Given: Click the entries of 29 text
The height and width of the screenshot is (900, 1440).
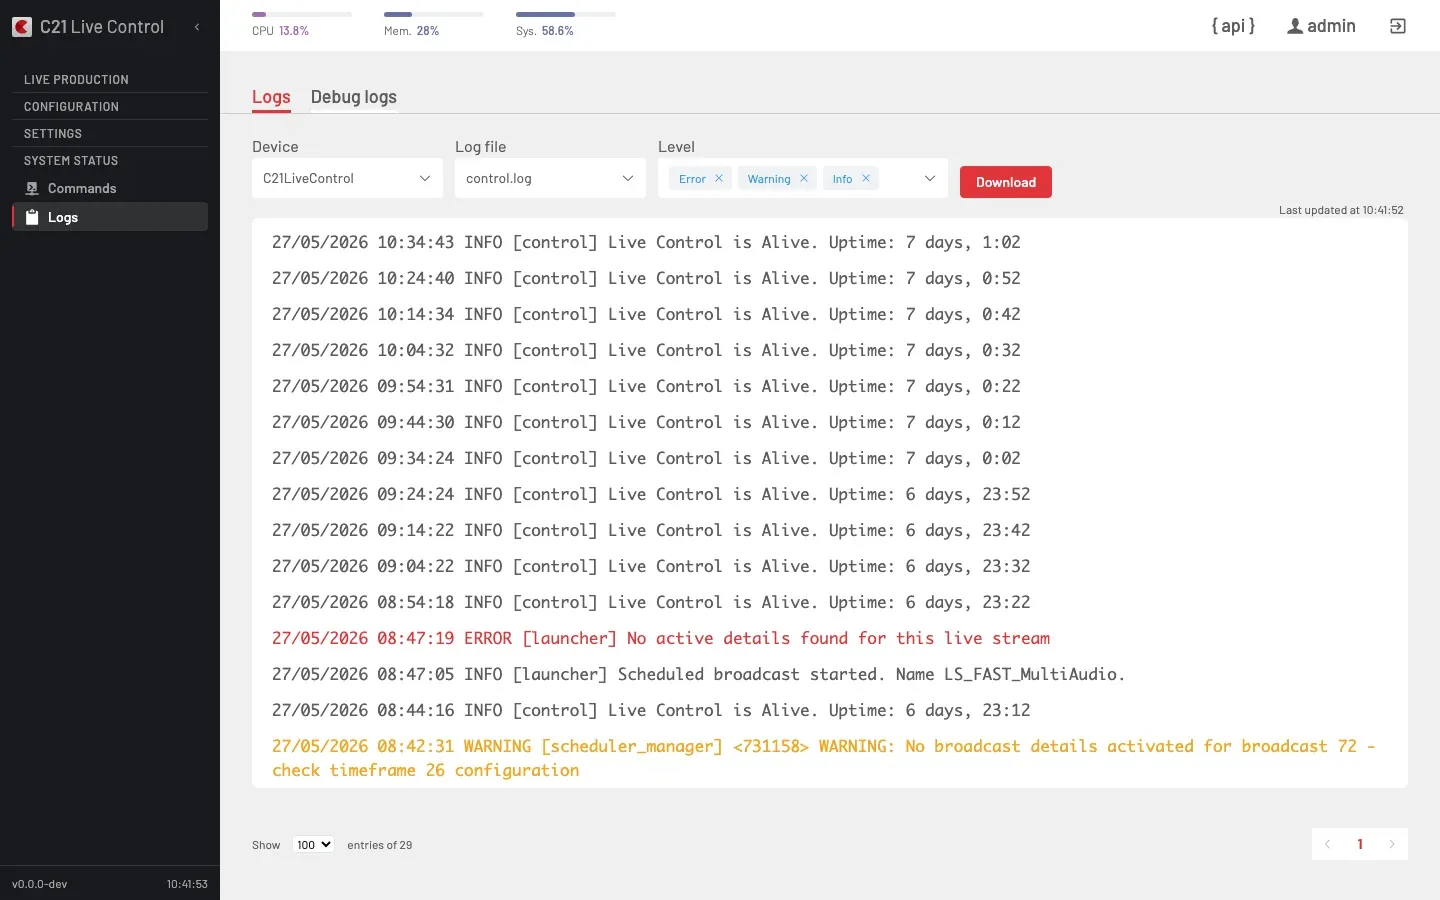Looking at the screenshot, I should [380, 845].
